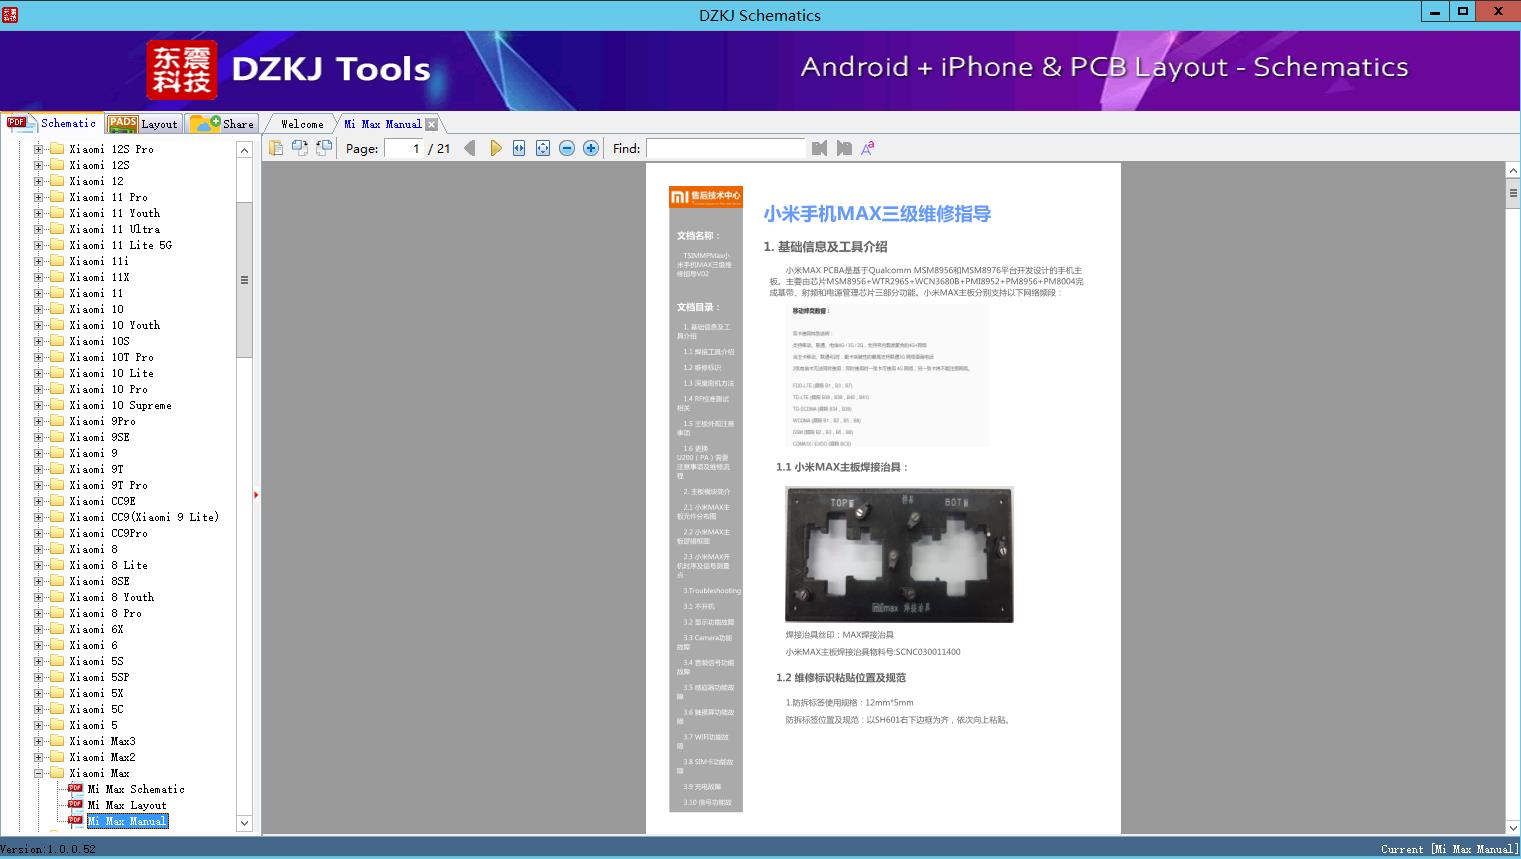Select the Xiaomi 12 folder
The width and height of the screenshot is (1521, 859).
tap(97, 181)
